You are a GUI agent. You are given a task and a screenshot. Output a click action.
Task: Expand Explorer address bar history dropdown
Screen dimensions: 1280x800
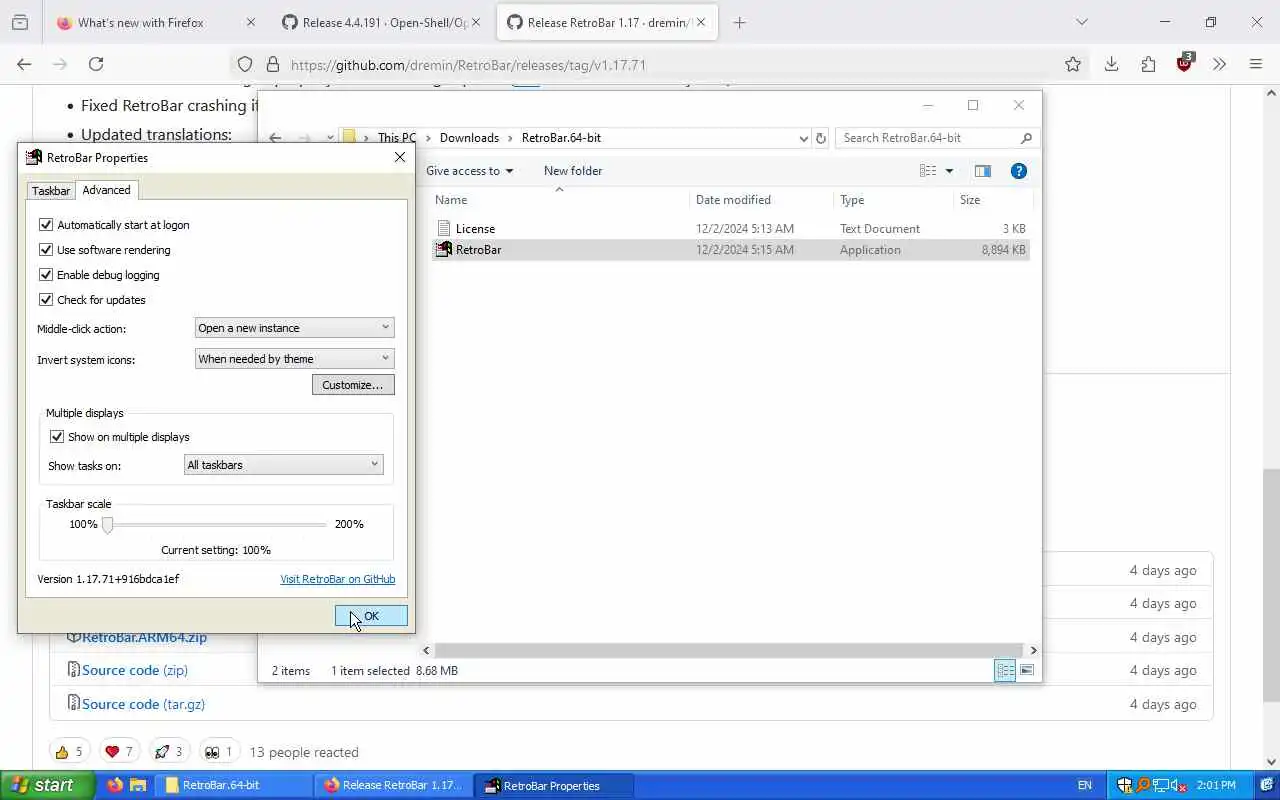[803, 138]
